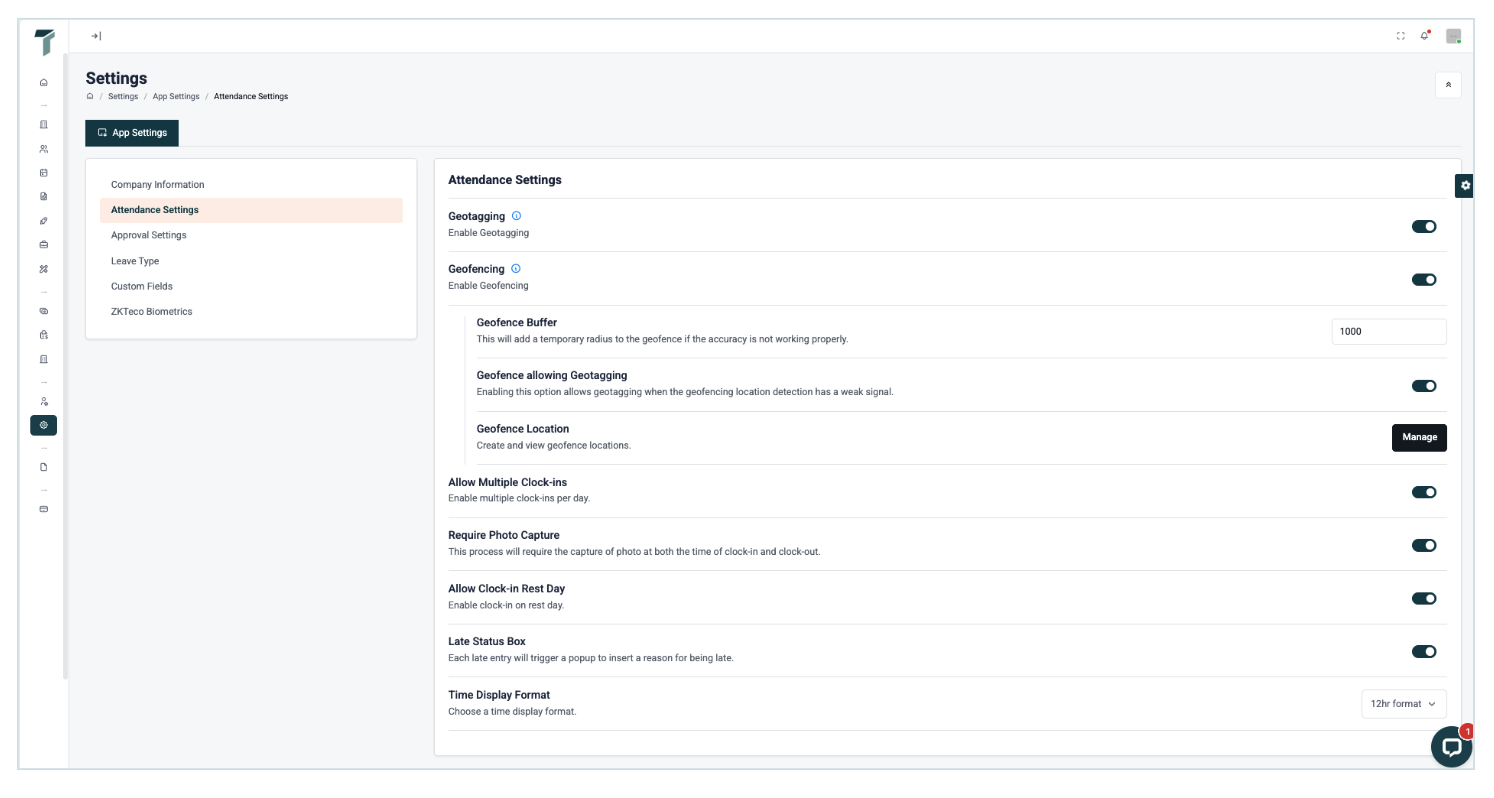
Task: Expand the sidebar using the top arrow
Action: tap(96, 36)
